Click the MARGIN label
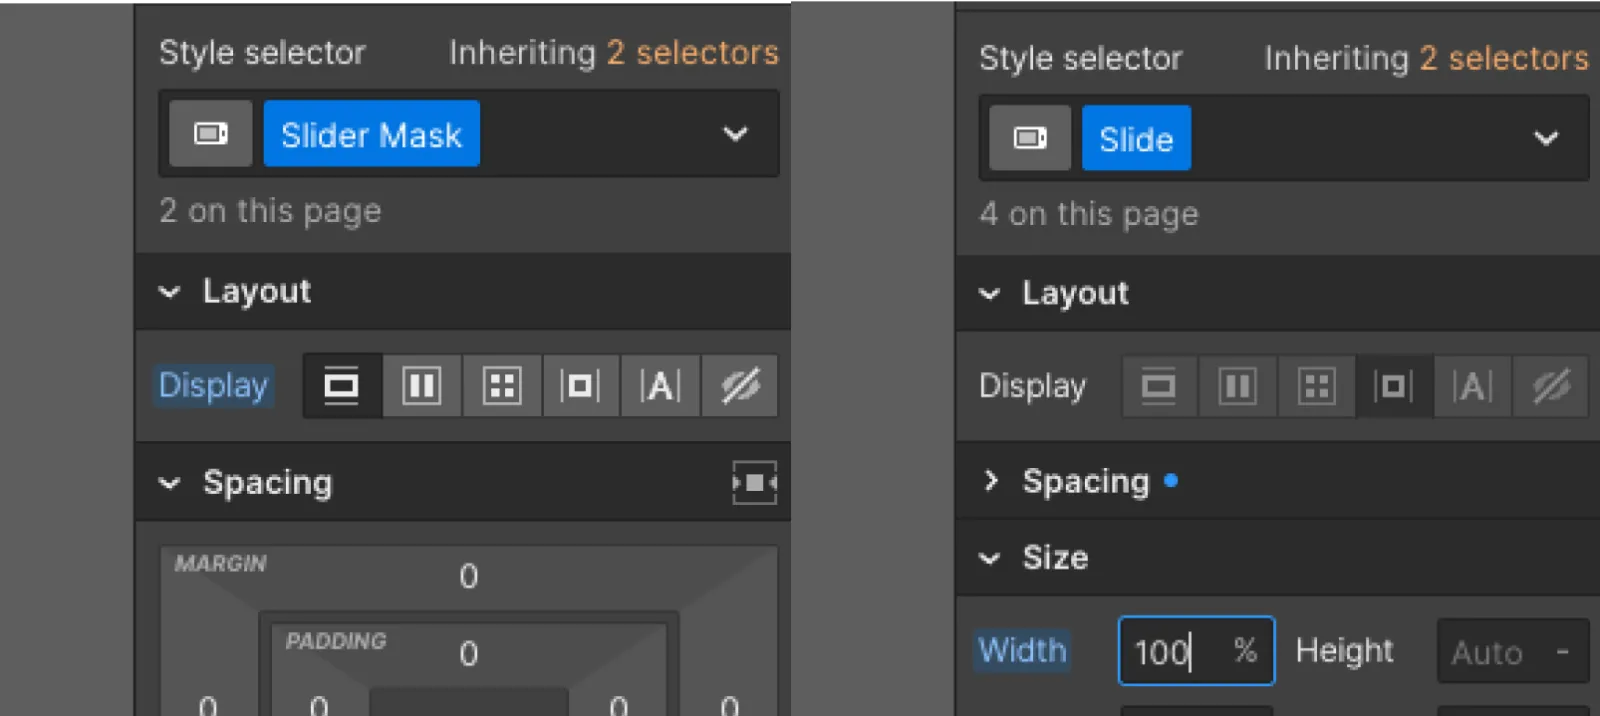The width and height of the screenshot is (1600, 716). click(220, 563)
